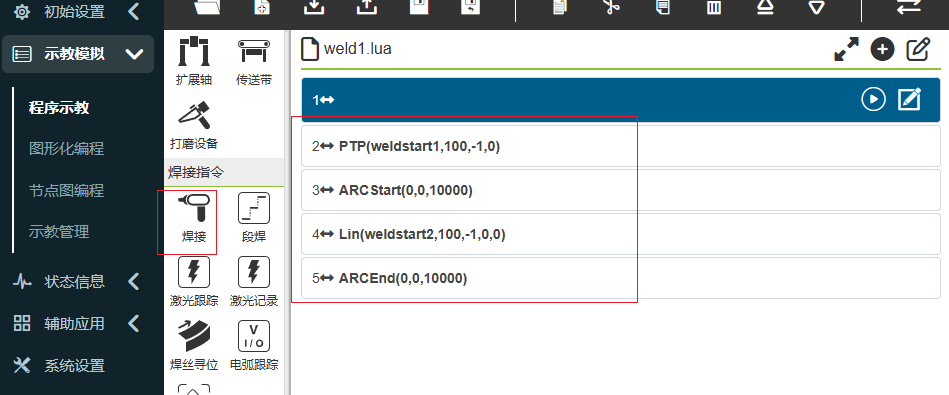Click the swap arrows toolbar icon

click(x=908, y=6)
